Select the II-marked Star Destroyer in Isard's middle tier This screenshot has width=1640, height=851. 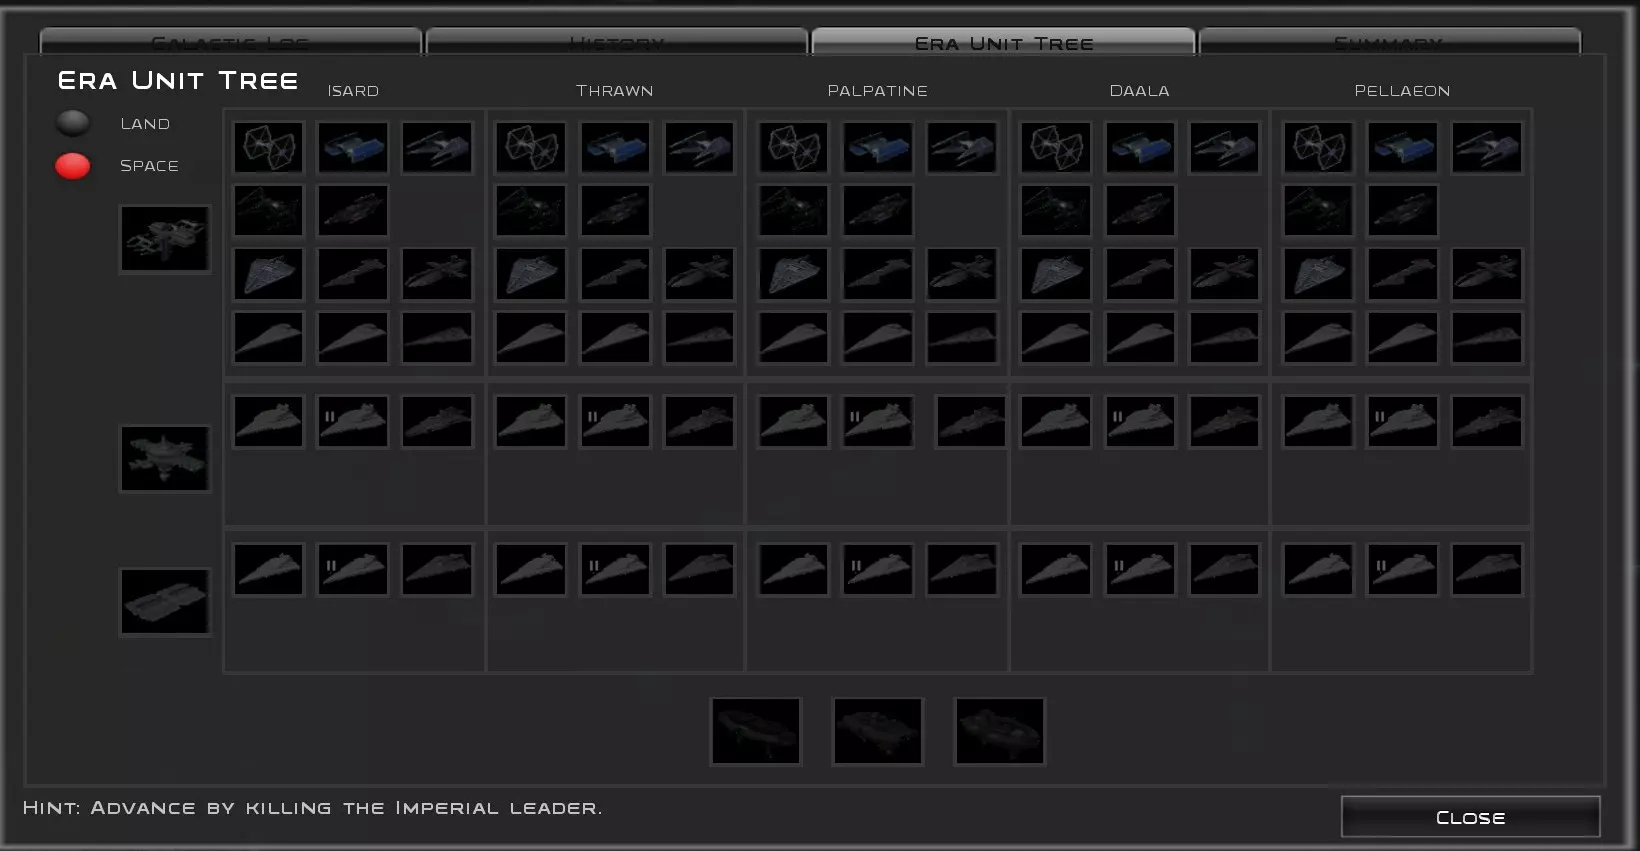point(353,421)
